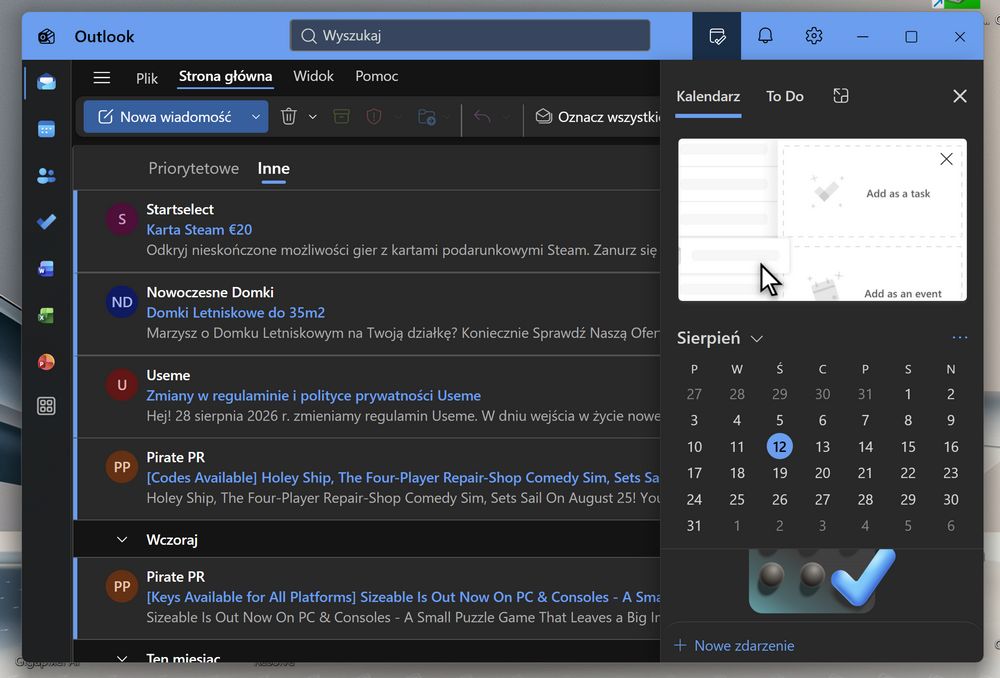Click the Delete trash icon in toolbar
Viewport: 1000px width, 678px height.
click(x=289, y=117)
